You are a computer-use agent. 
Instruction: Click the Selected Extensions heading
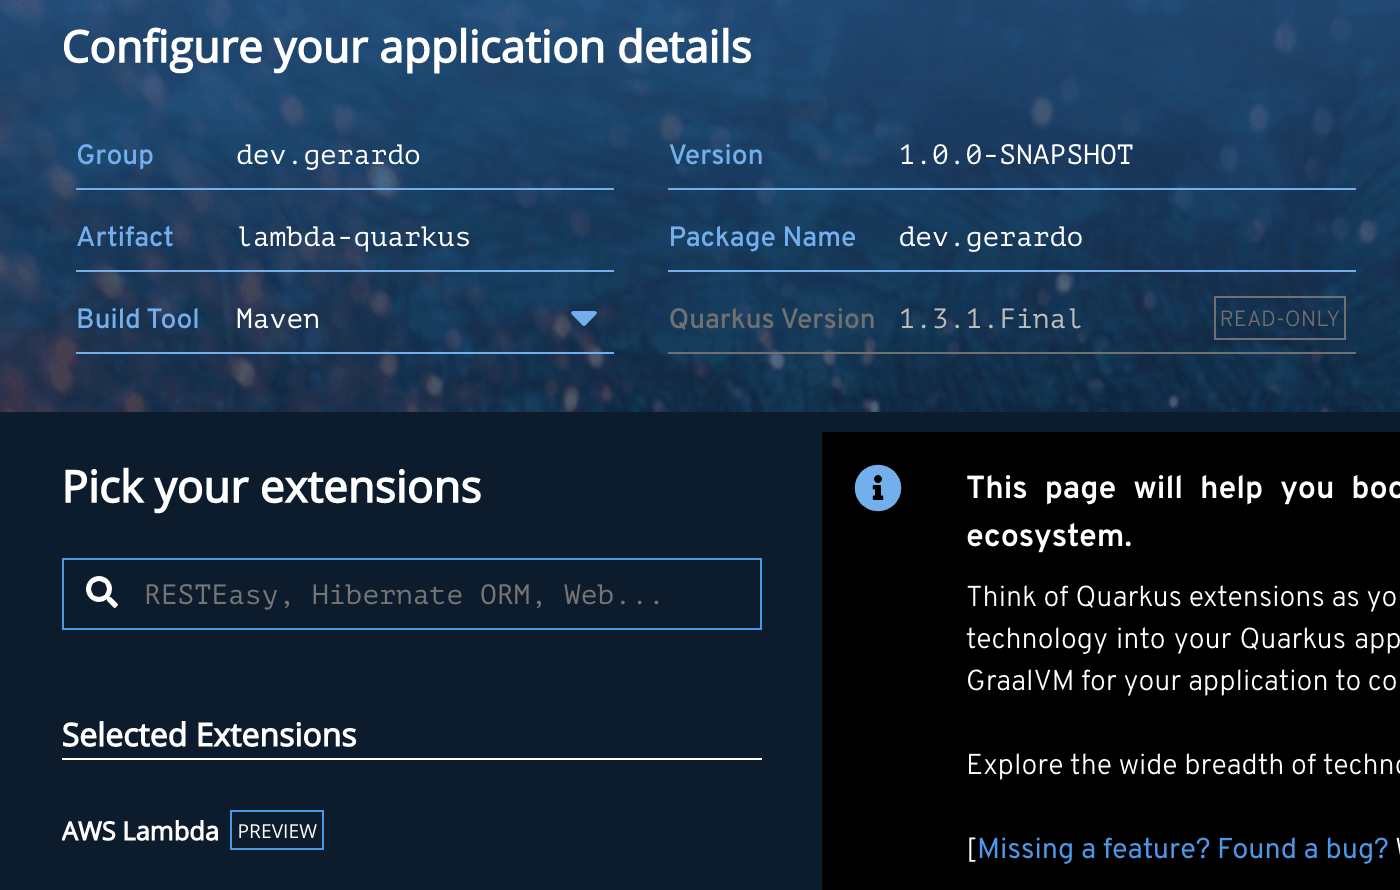pos(209,735)
